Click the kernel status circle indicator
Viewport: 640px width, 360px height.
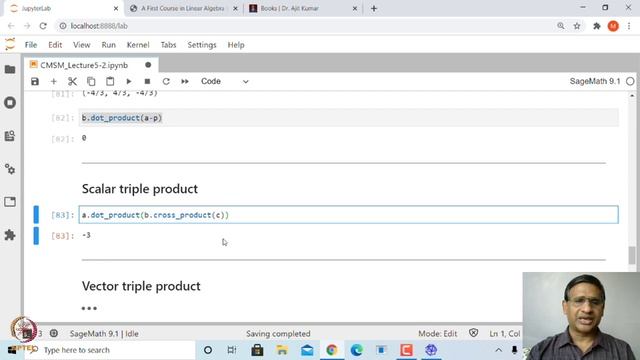tap(630, 81)
